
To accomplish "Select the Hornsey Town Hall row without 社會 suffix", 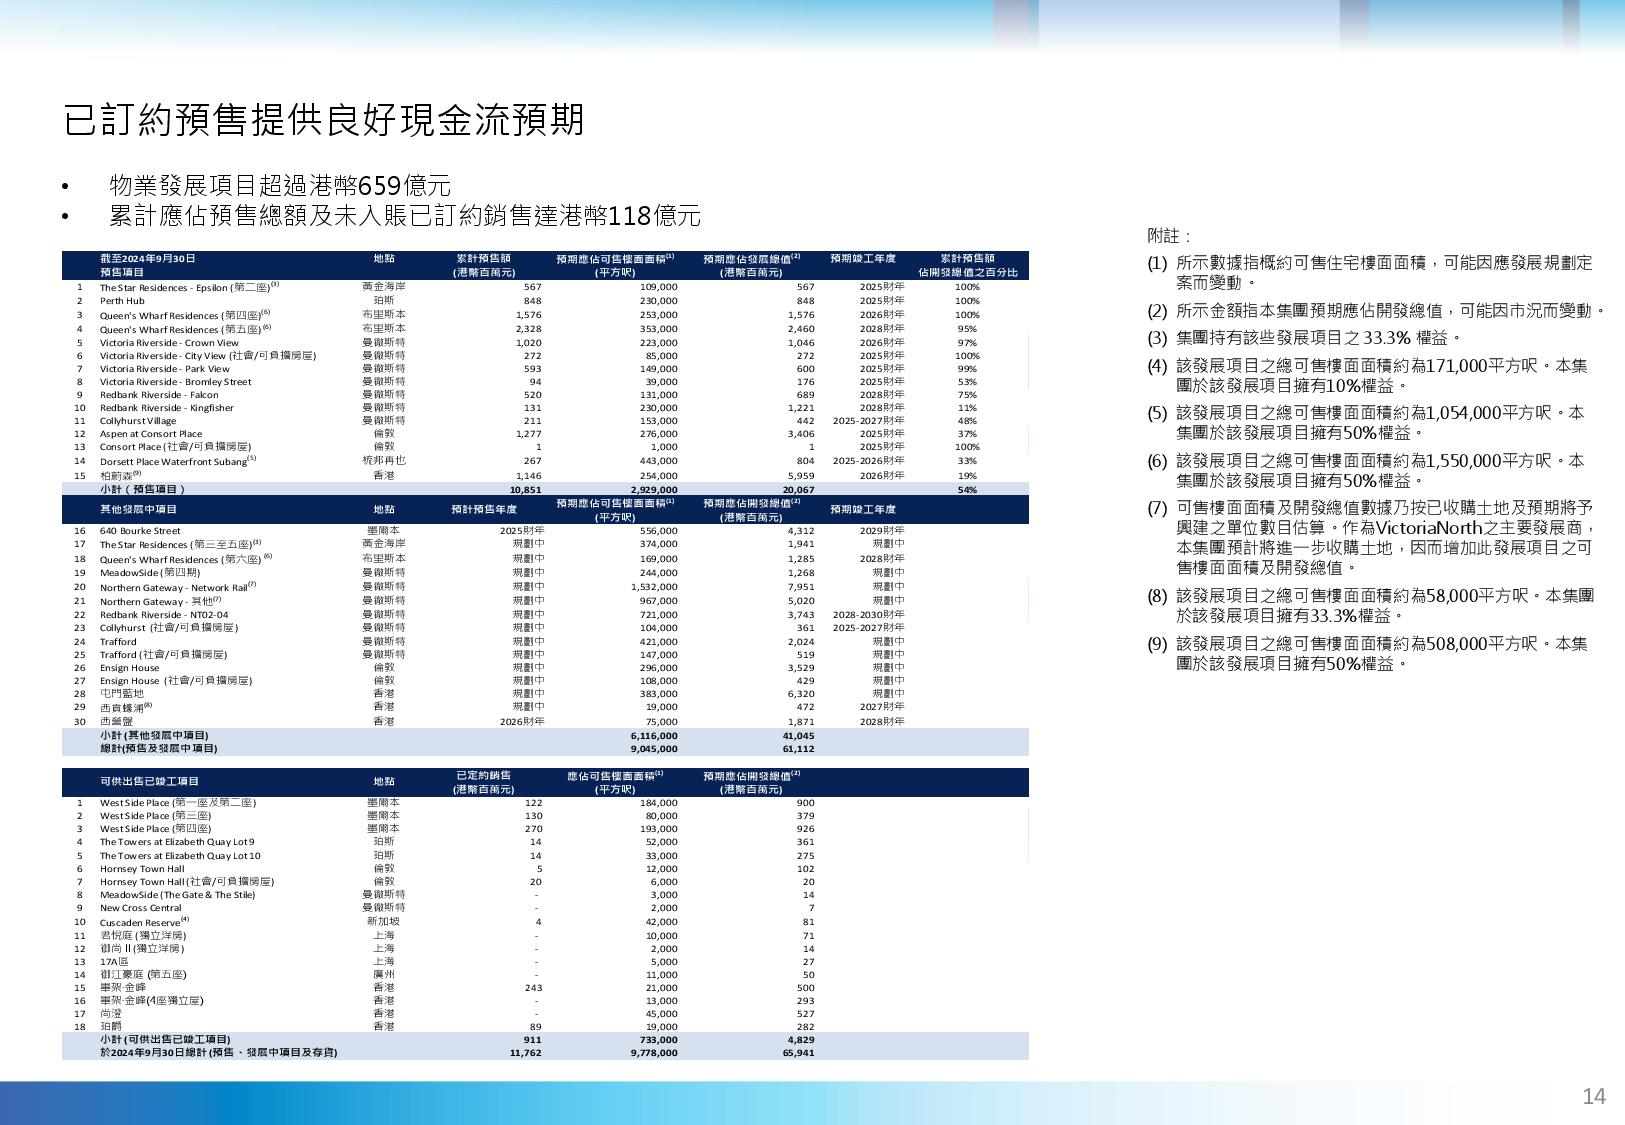I will tap(142, 869).
